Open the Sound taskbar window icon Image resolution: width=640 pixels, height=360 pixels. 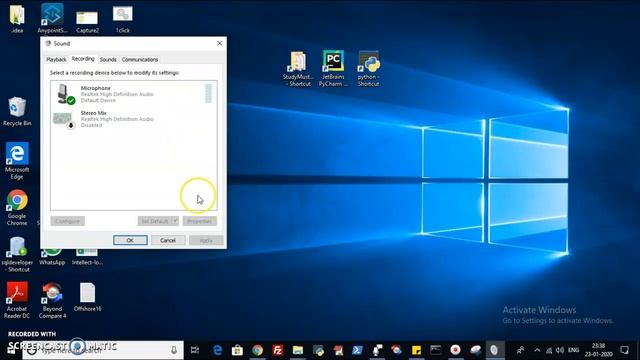[x=494, y=350]
